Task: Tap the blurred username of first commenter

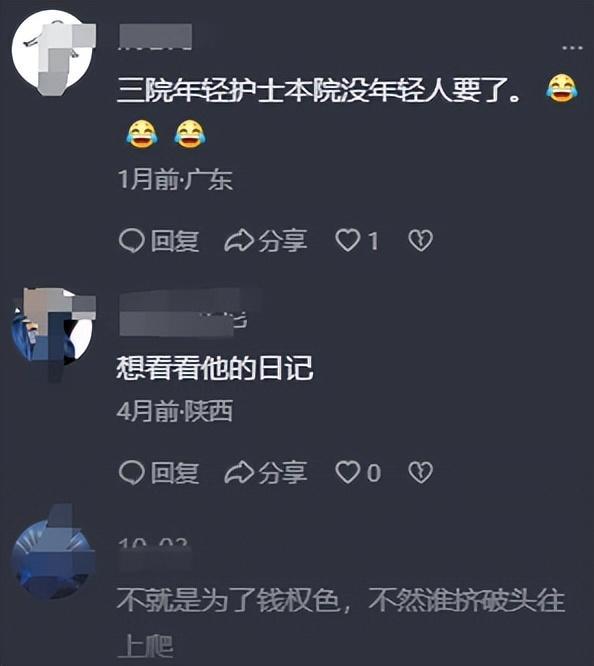Action: (155, 37)
